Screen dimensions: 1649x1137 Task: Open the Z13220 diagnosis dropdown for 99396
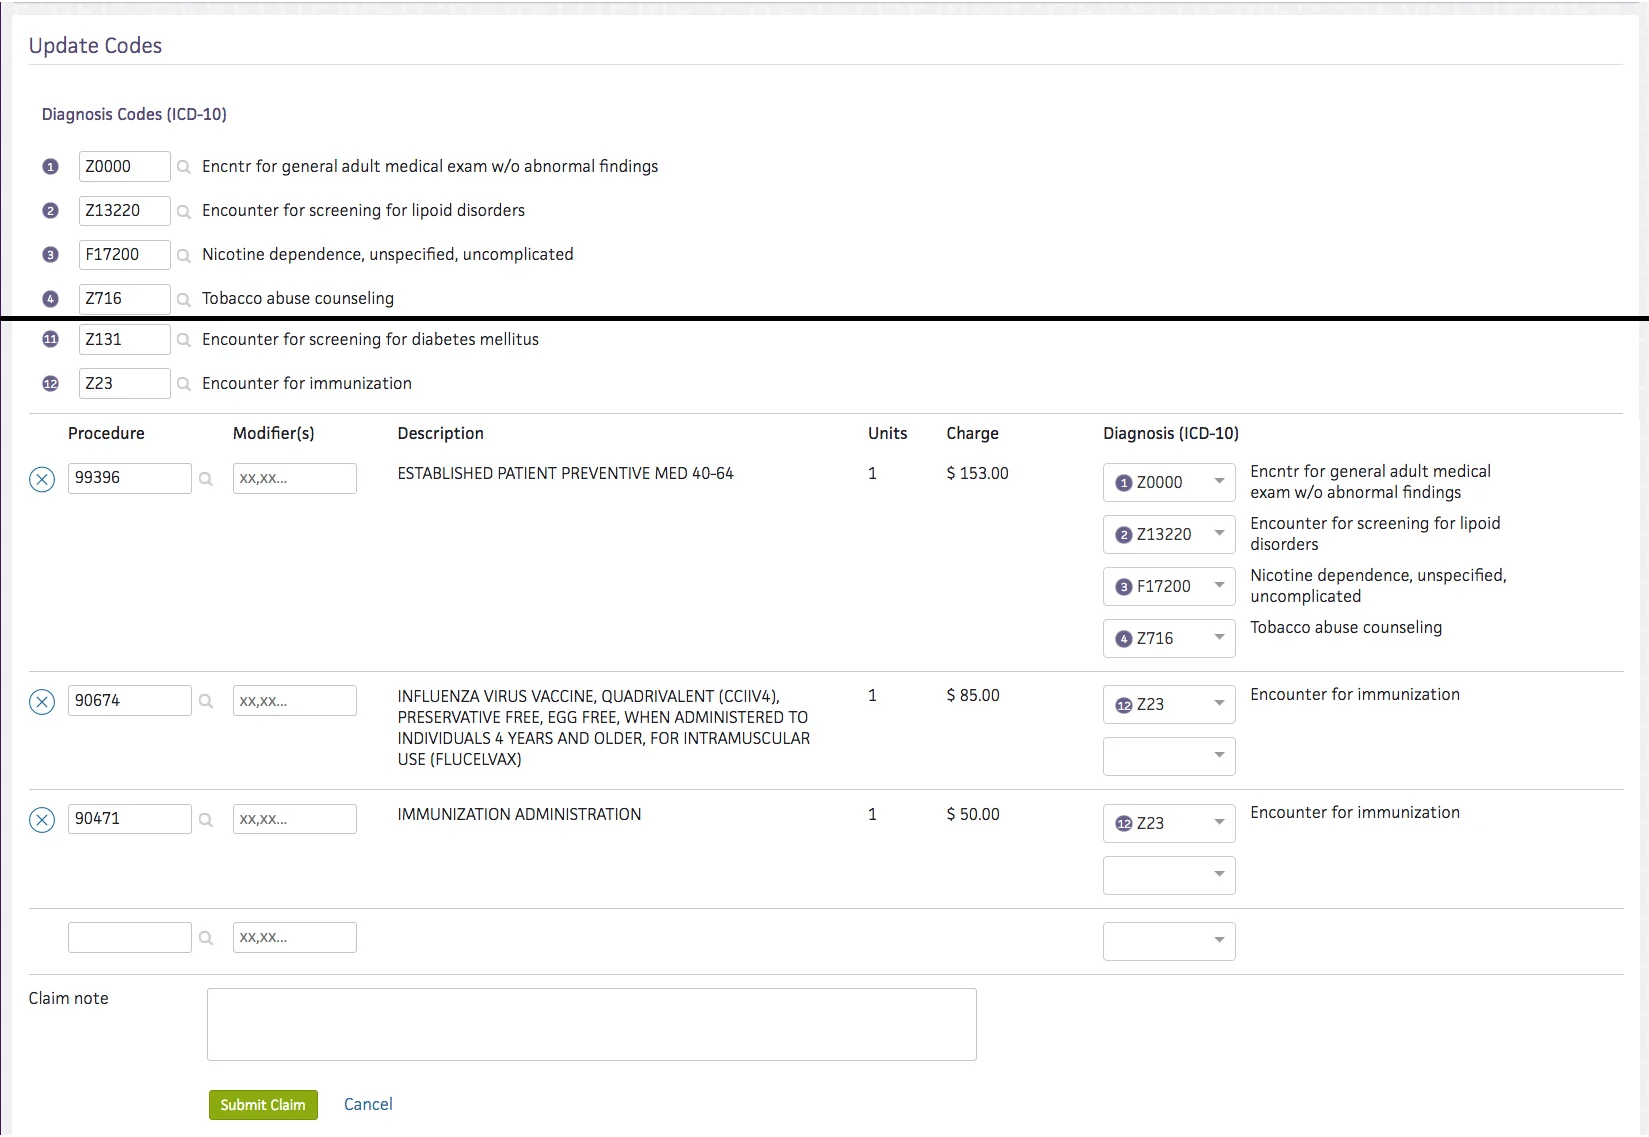[x=1169, y=534]
